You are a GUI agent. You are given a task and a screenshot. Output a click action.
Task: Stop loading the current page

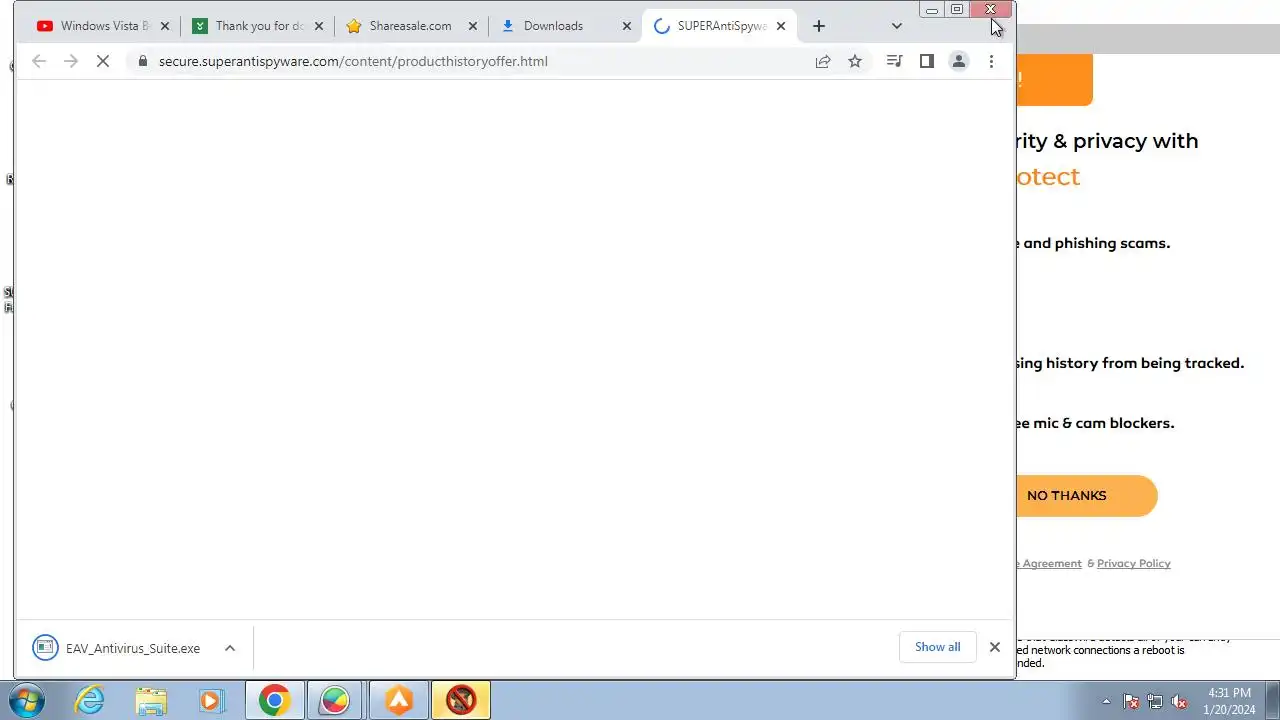[102, 61]
